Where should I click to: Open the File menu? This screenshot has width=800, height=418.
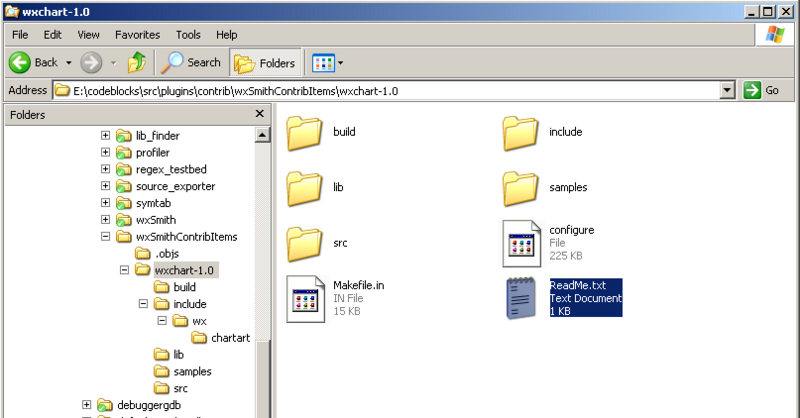20,35
